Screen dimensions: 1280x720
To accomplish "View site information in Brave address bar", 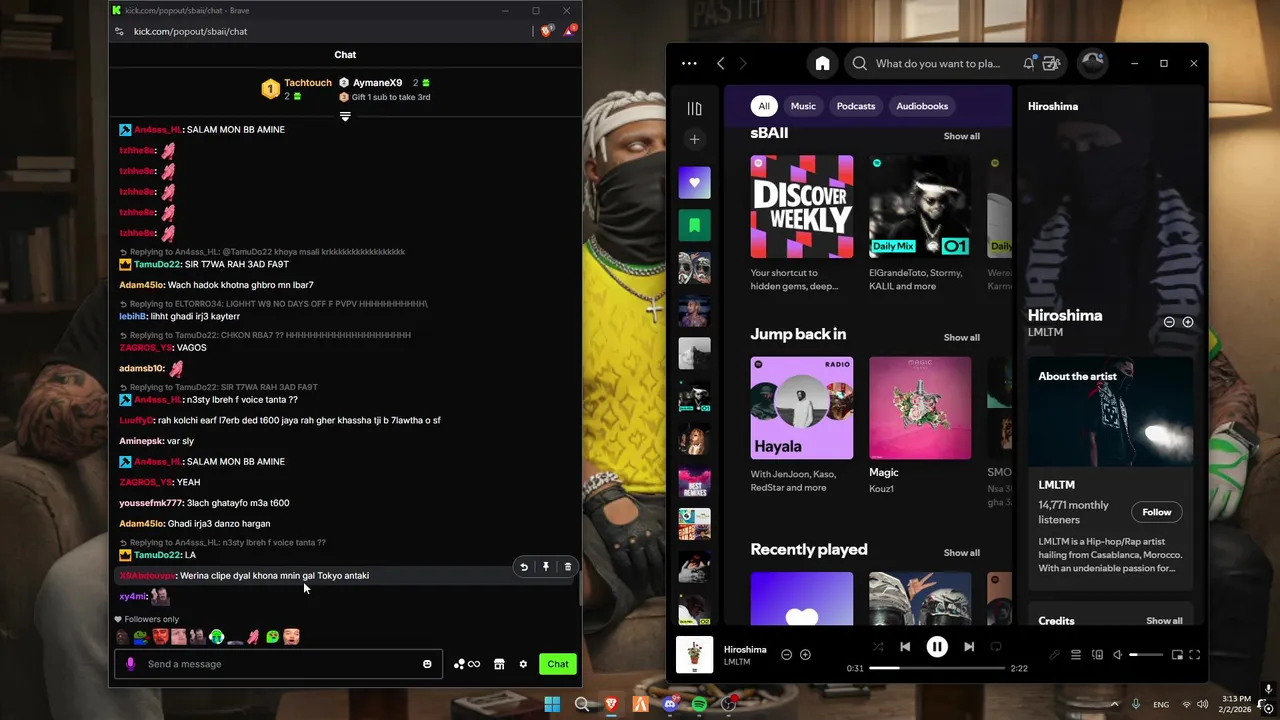I will 119,31.
